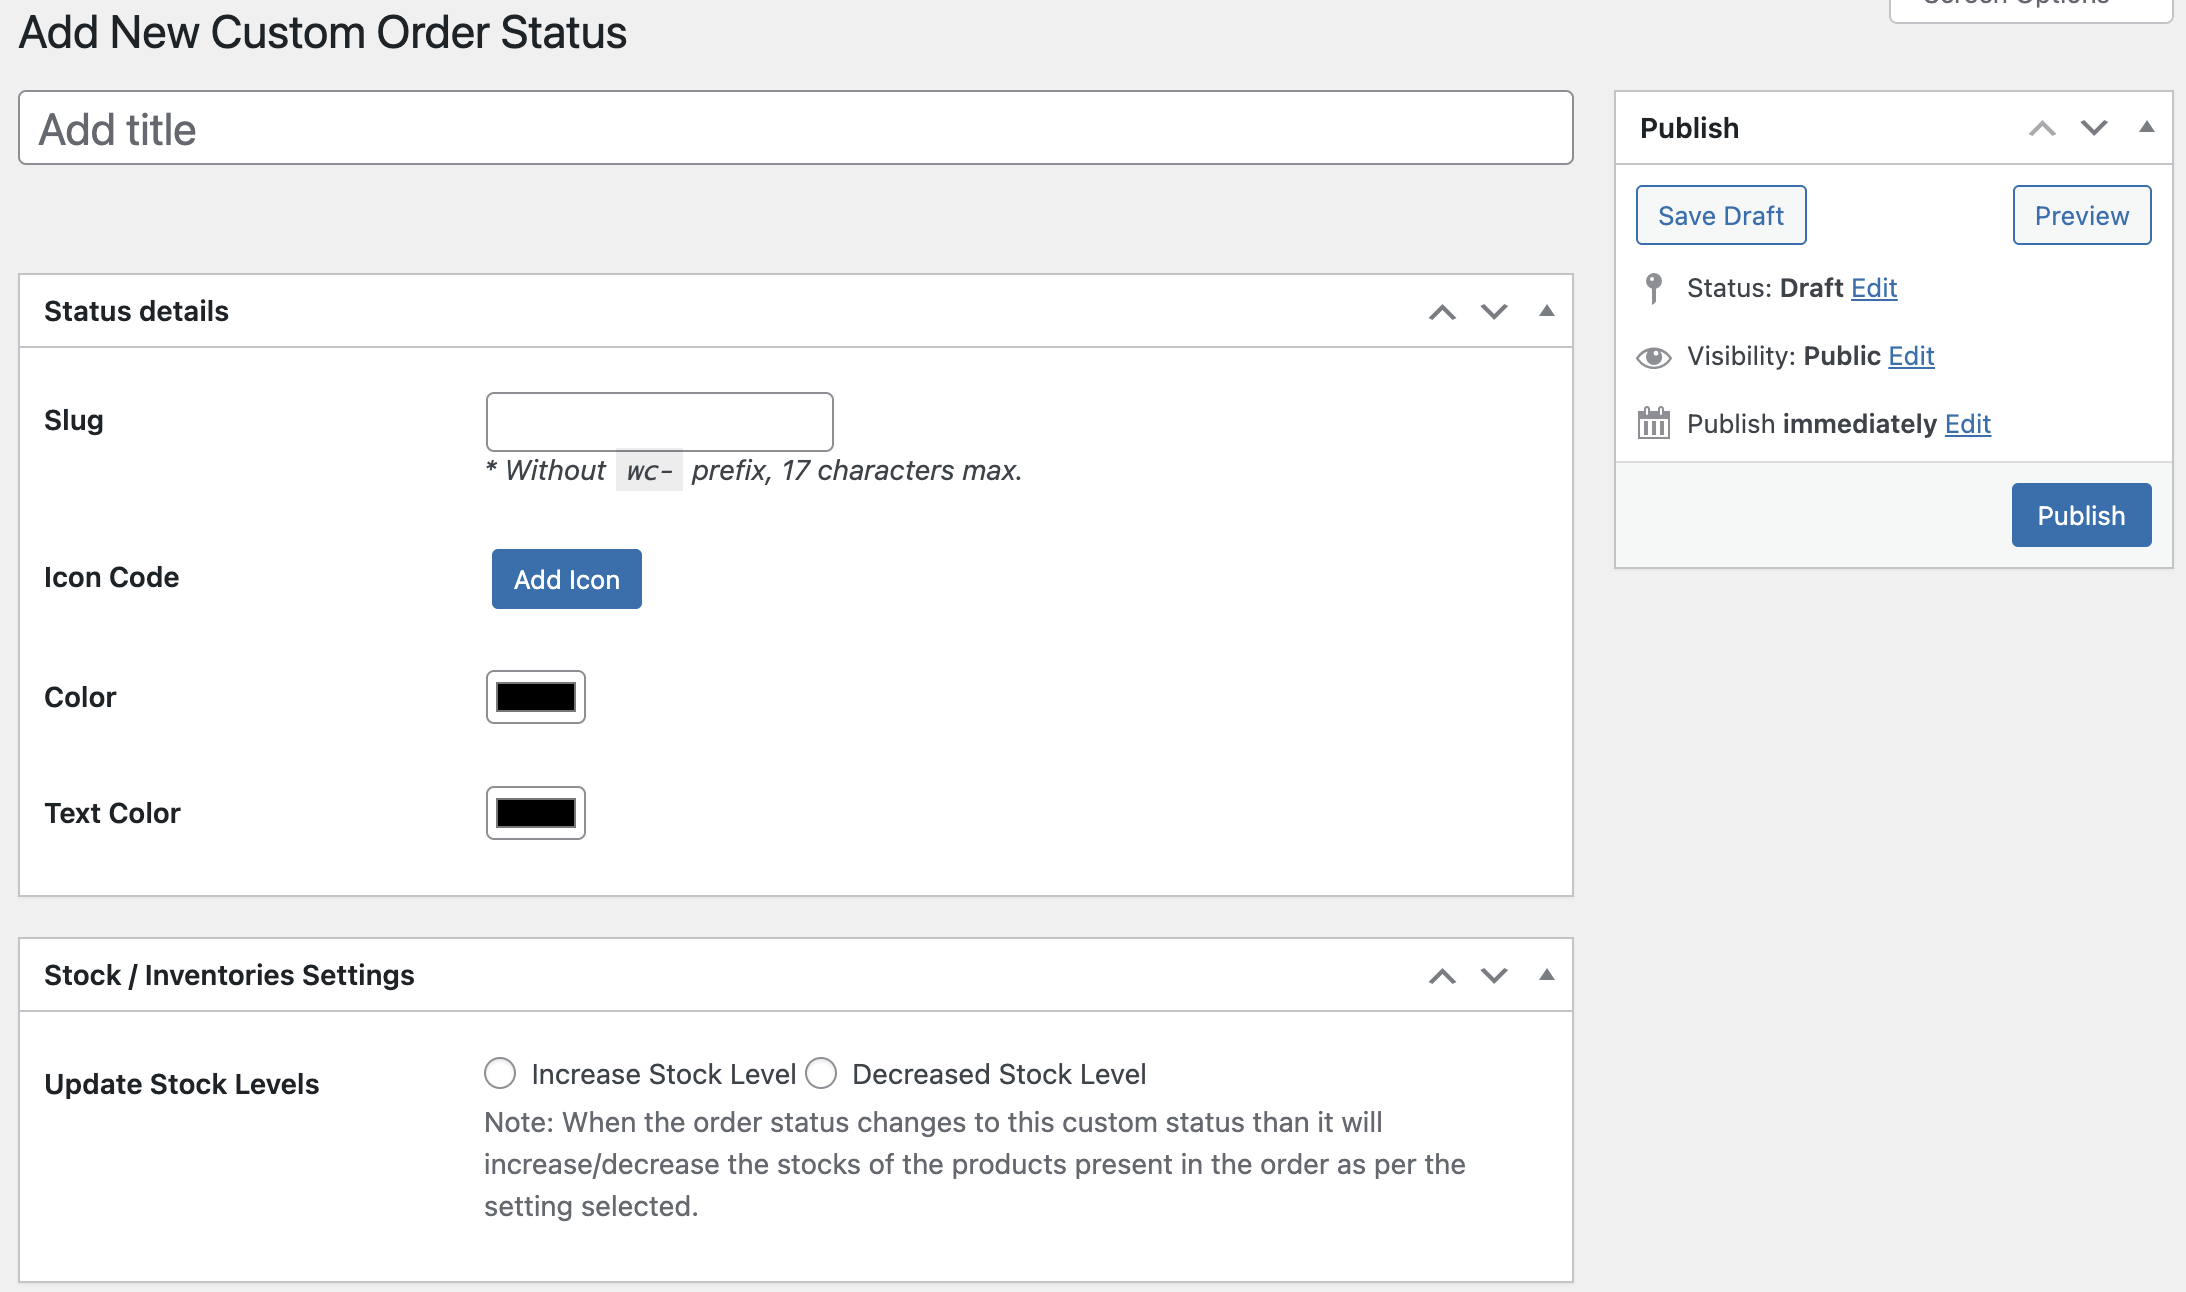Viewport: 2186px width, 1292px height.
Task: Collapse the Stock / Inventories Settings panel
Action: 1547,975
